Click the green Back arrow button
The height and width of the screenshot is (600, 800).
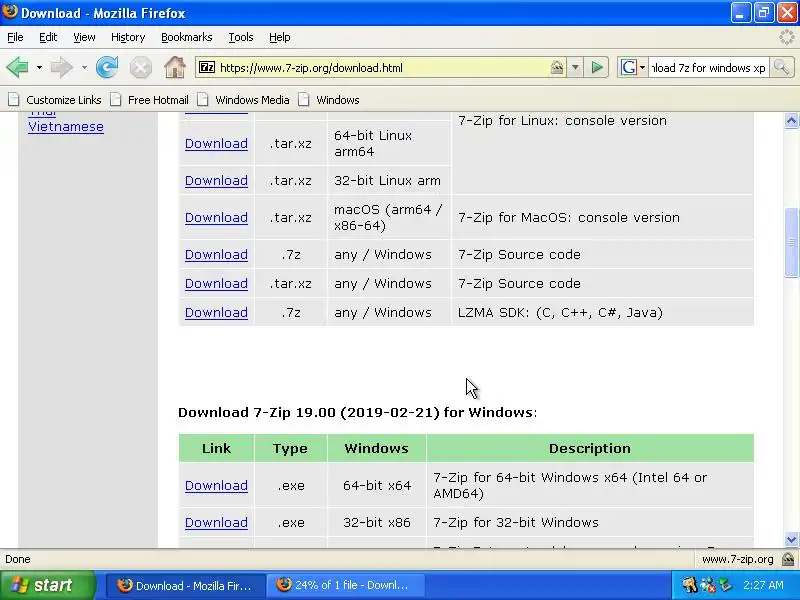coord(18,67)
